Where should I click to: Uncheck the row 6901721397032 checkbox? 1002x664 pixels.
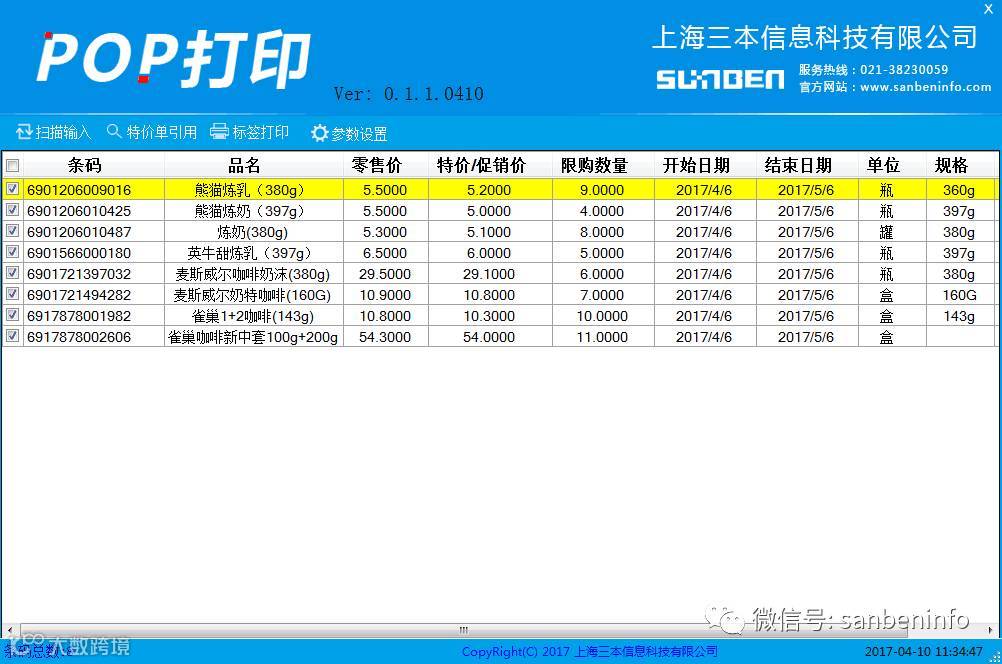pyautogui.click(x=12, y=273)
